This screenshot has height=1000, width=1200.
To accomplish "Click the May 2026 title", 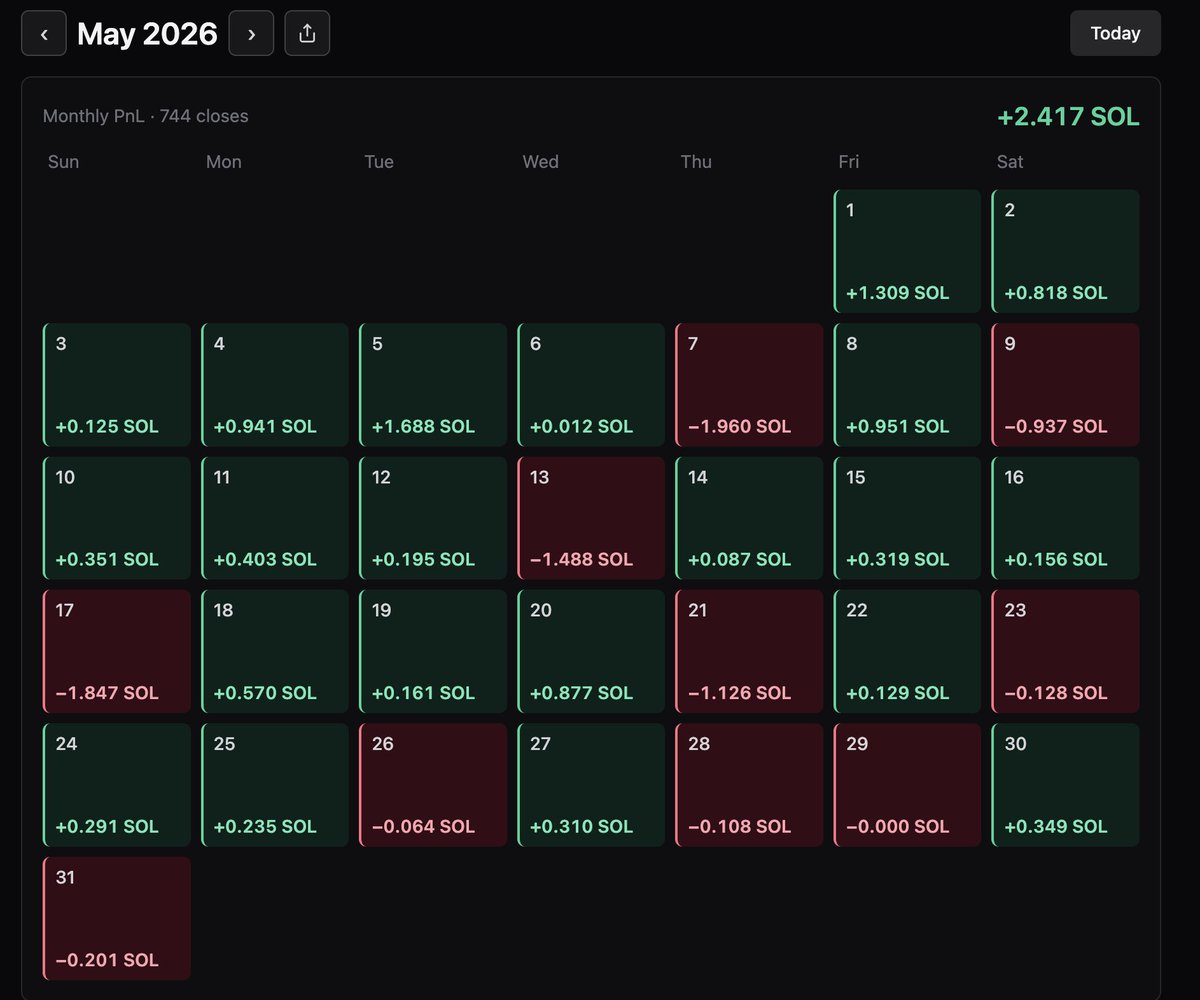I will point(147,34).
